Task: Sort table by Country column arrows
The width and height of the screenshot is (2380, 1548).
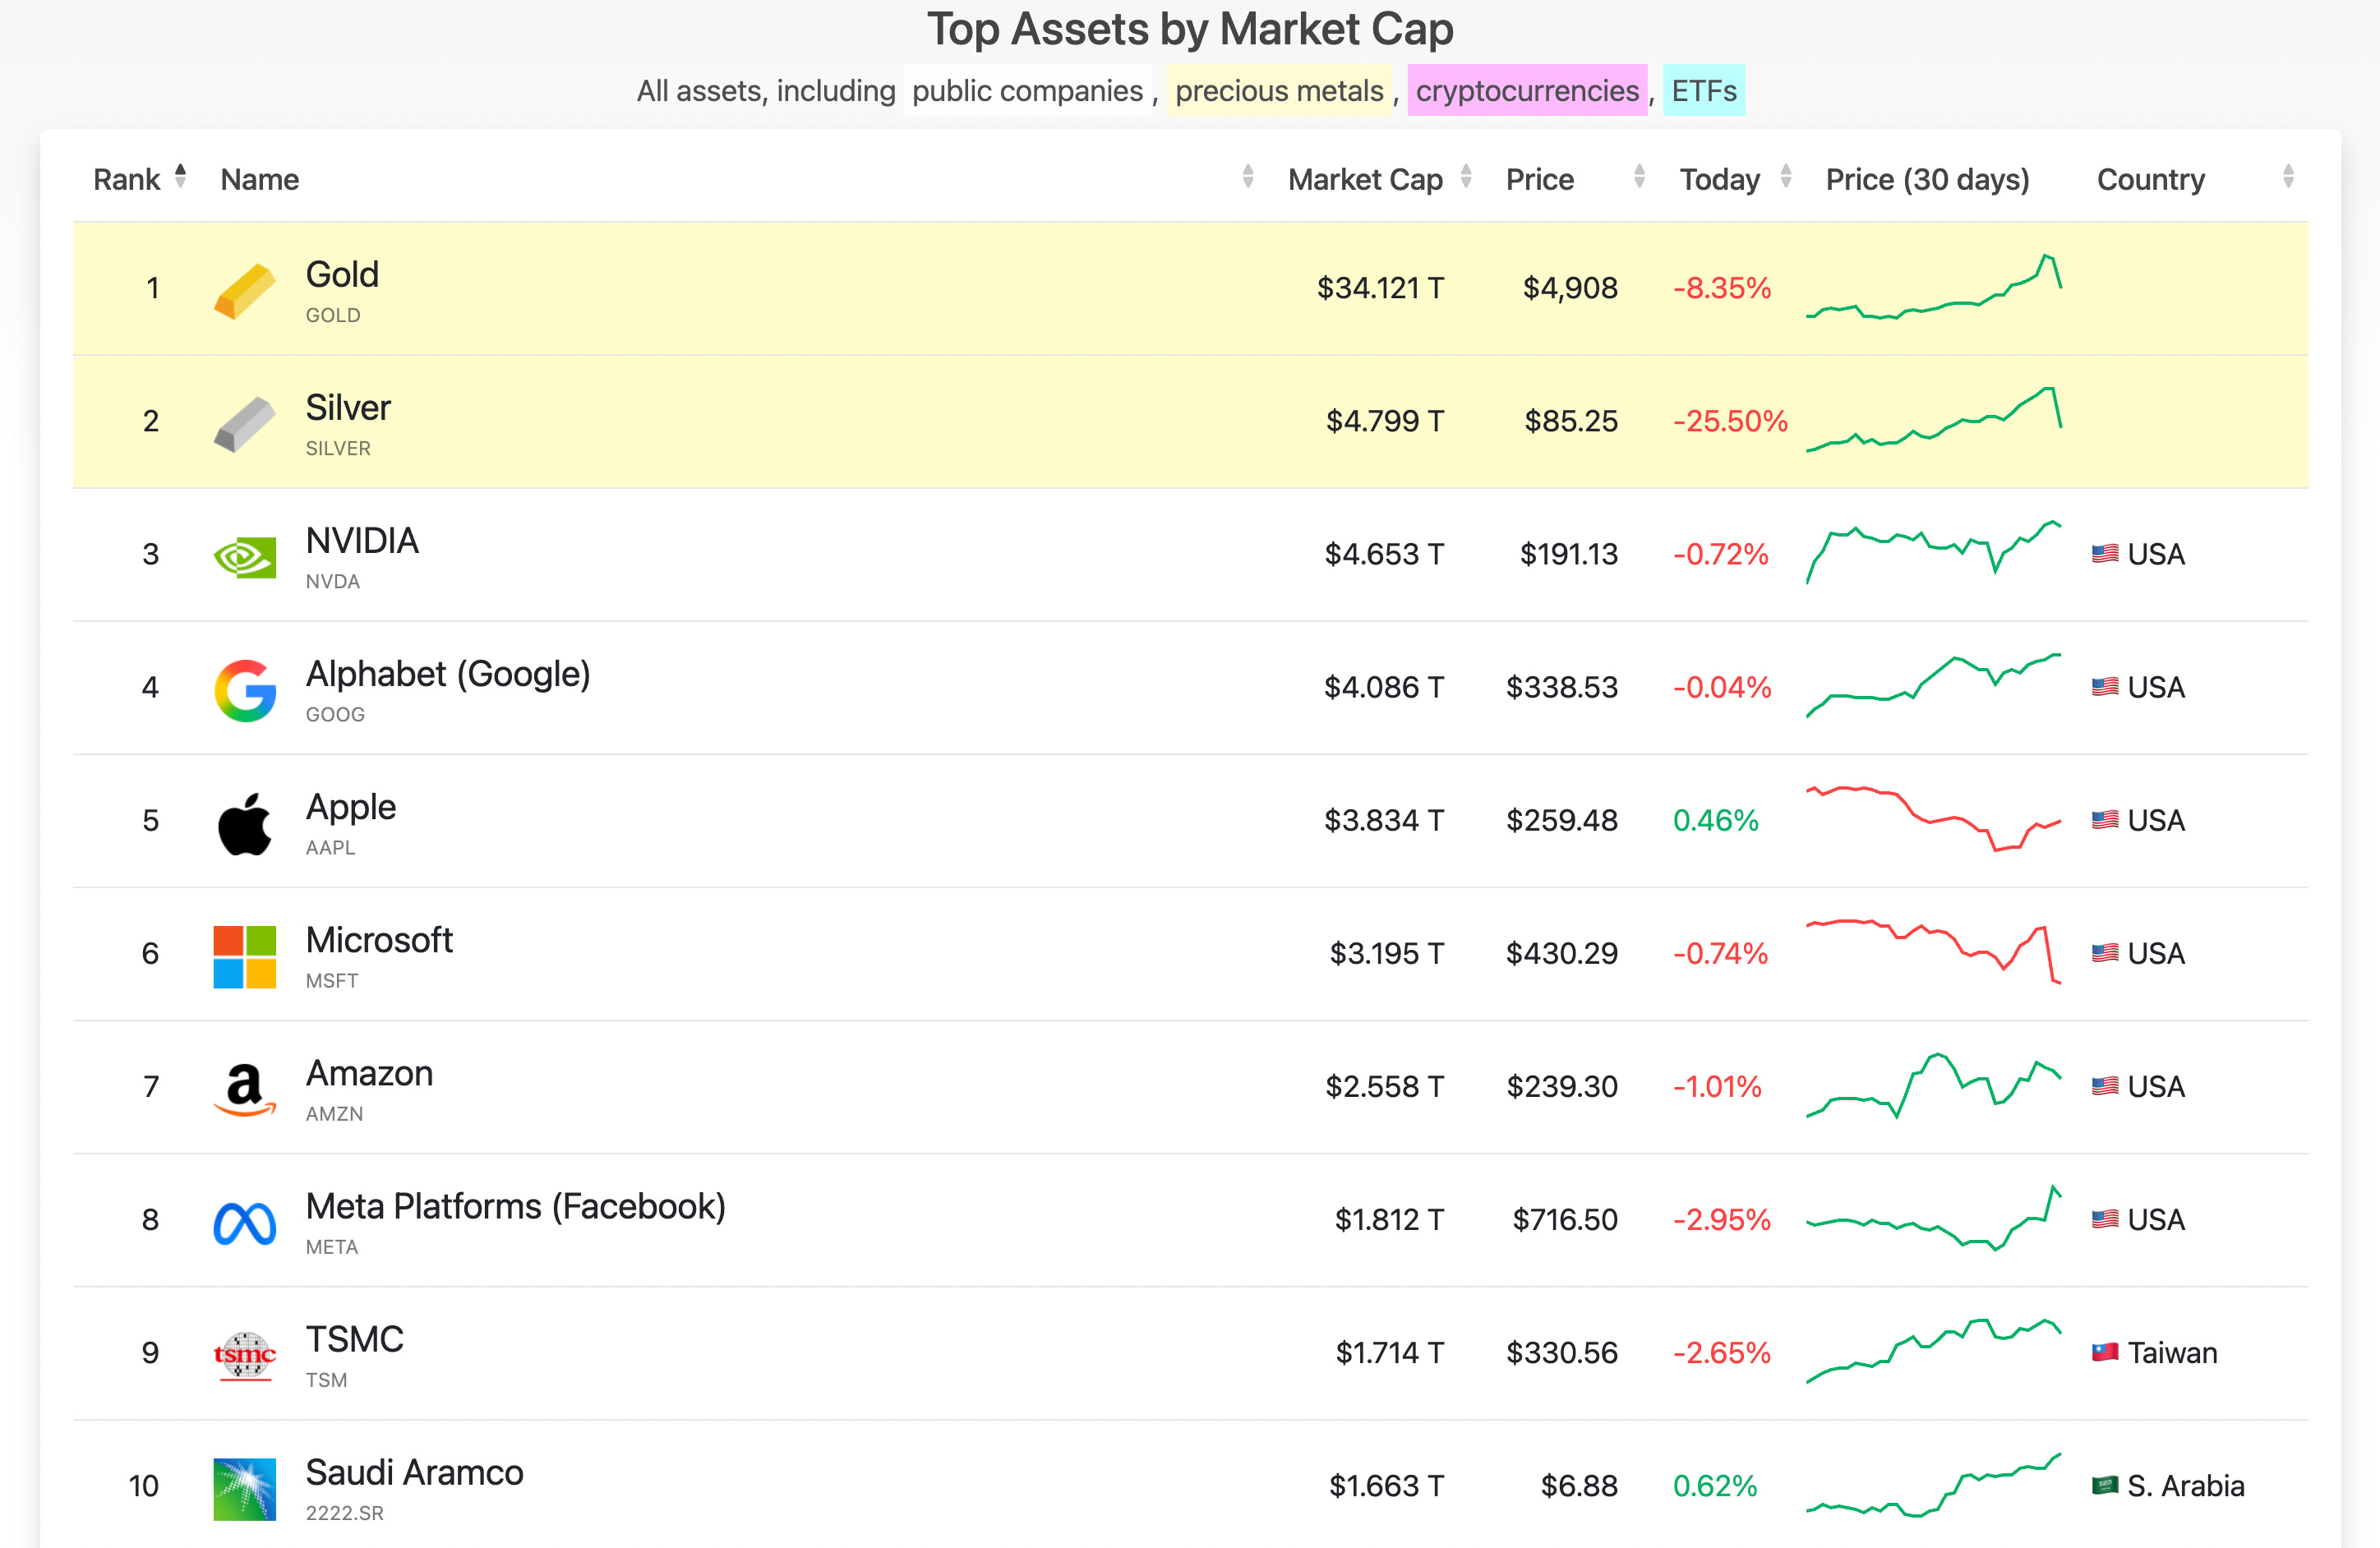Action: (x=2287, y=177)
